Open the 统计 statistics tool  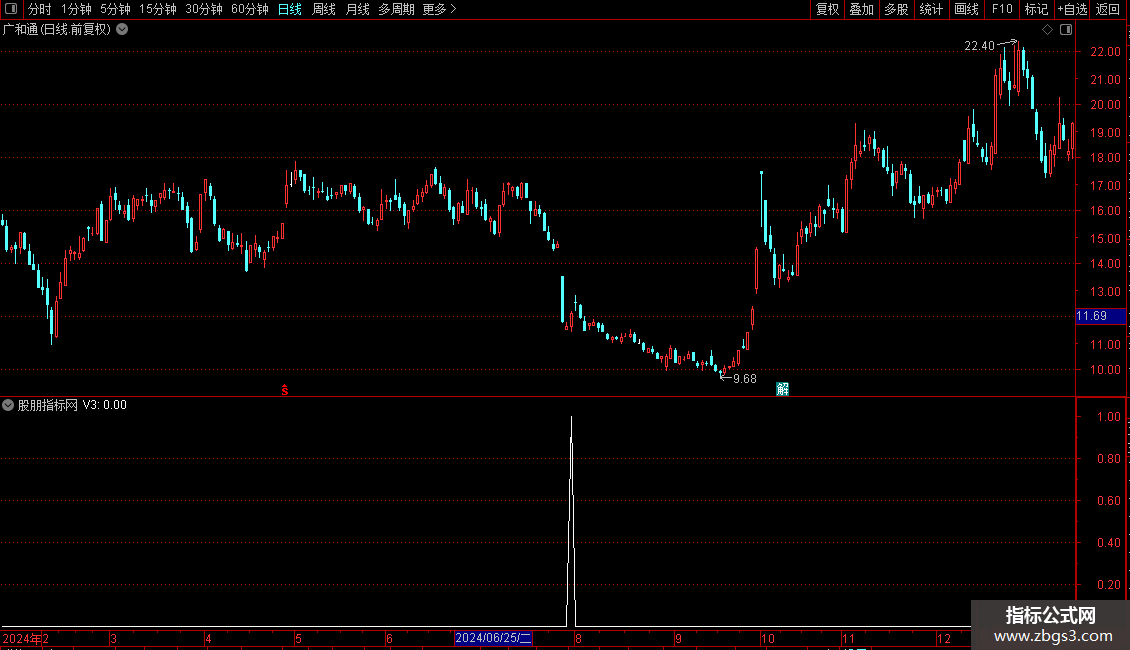coord(930,9)
